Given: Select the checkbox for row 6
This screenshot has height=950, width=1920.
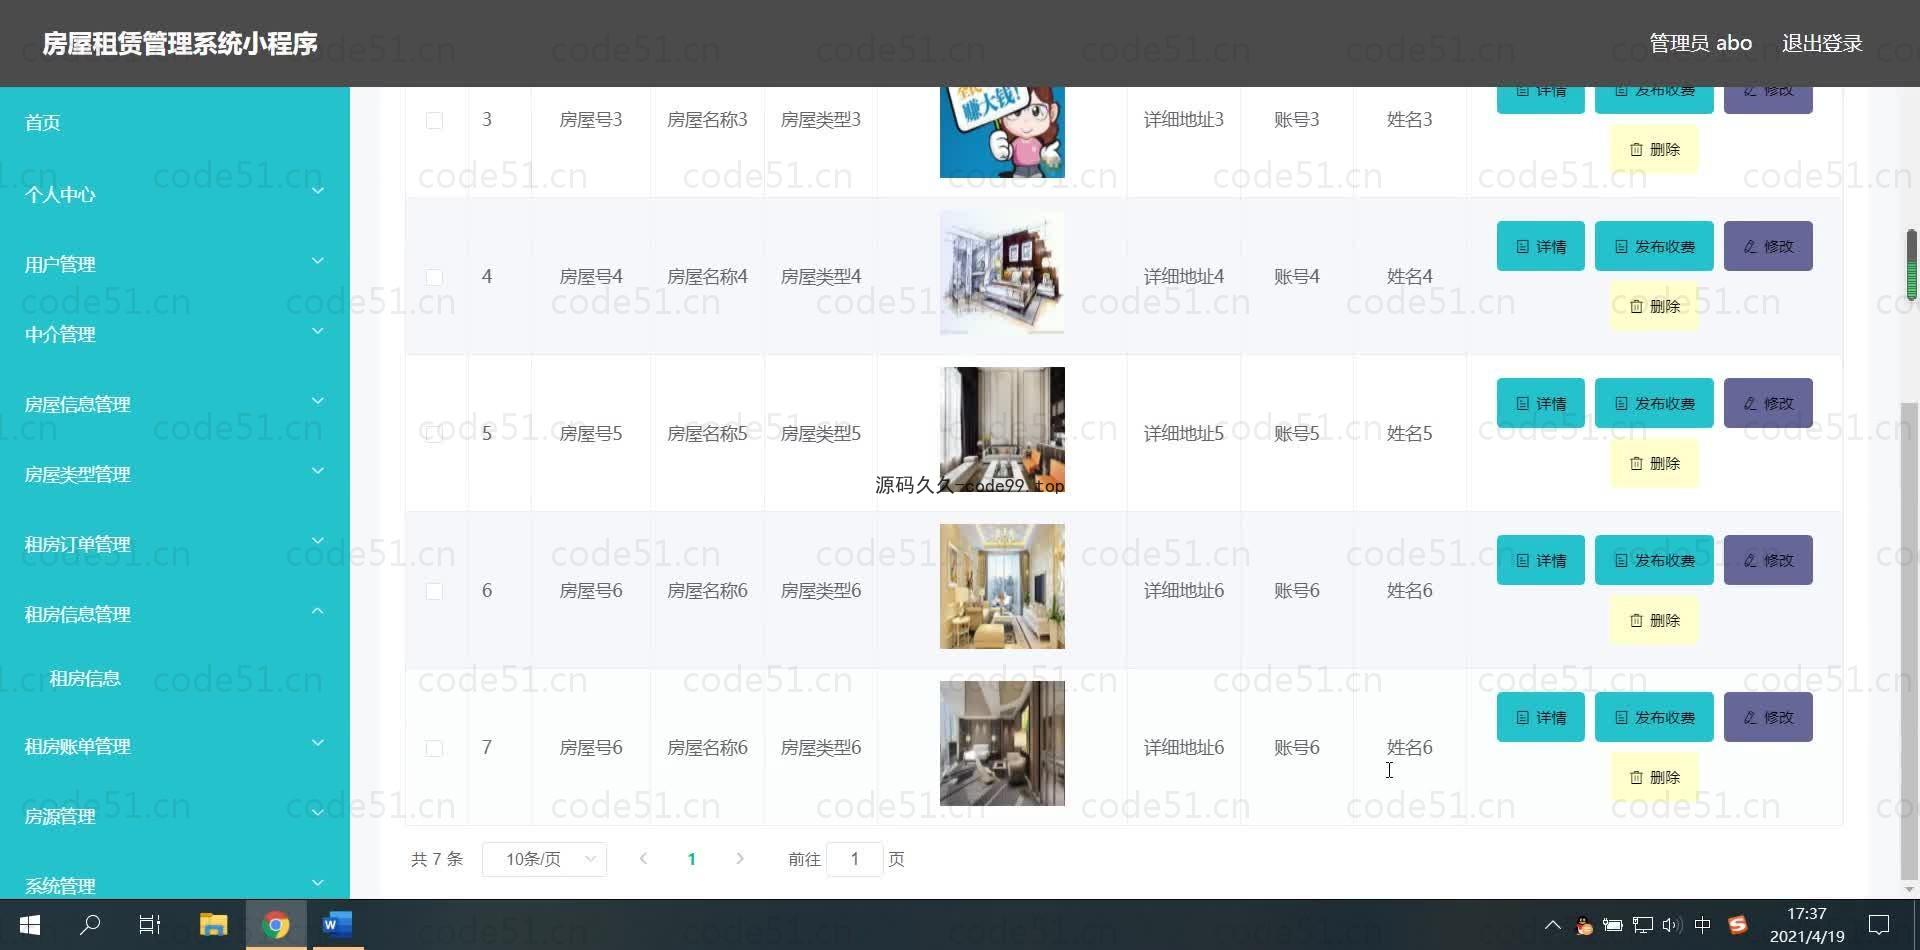Looking at the screenshot, I should (x=434, y=591).
